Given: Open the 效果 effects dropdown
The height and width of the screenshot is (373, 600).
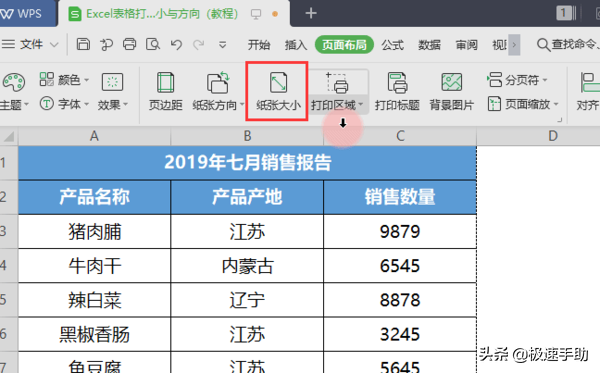Looking at the screenshot, I should coord(112,91).
